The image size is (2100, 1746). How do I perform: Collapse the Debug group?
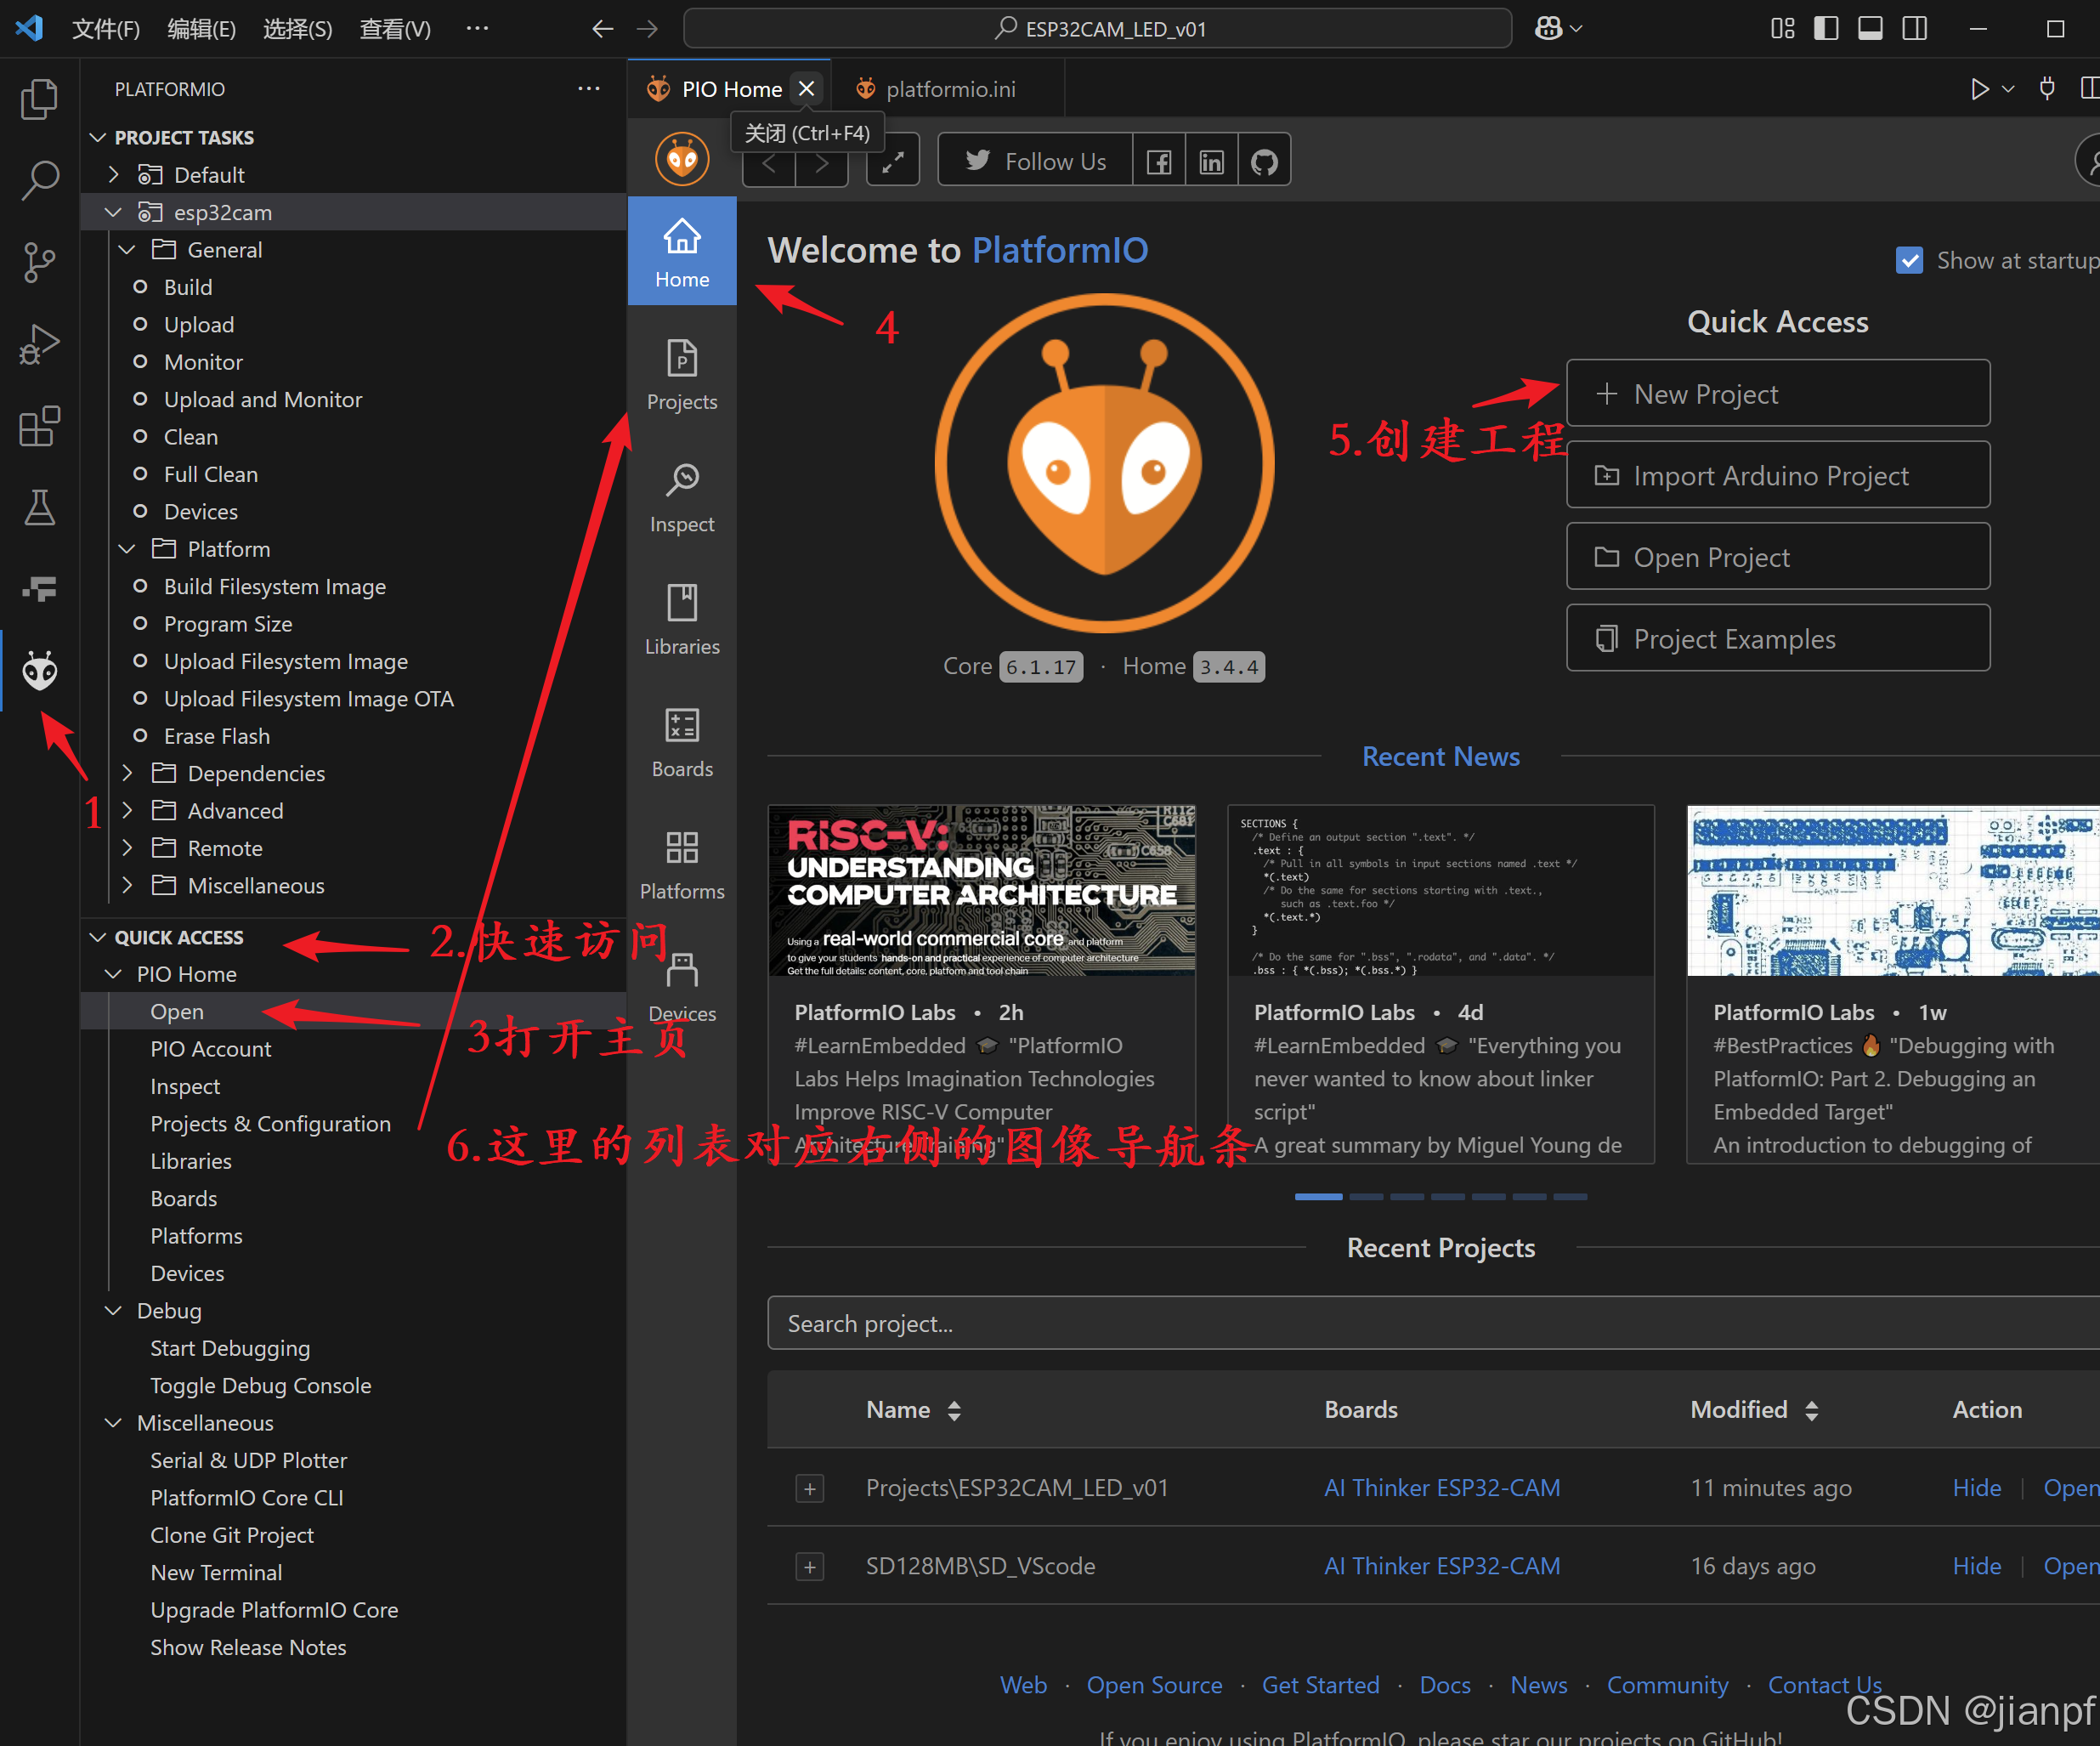(113, 1311)
